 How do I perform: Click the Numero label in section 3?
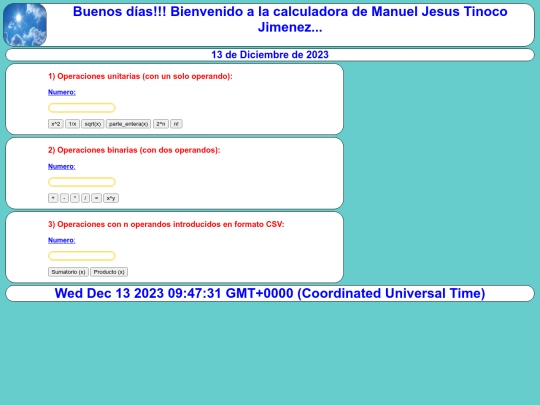(x=62, y=240)
